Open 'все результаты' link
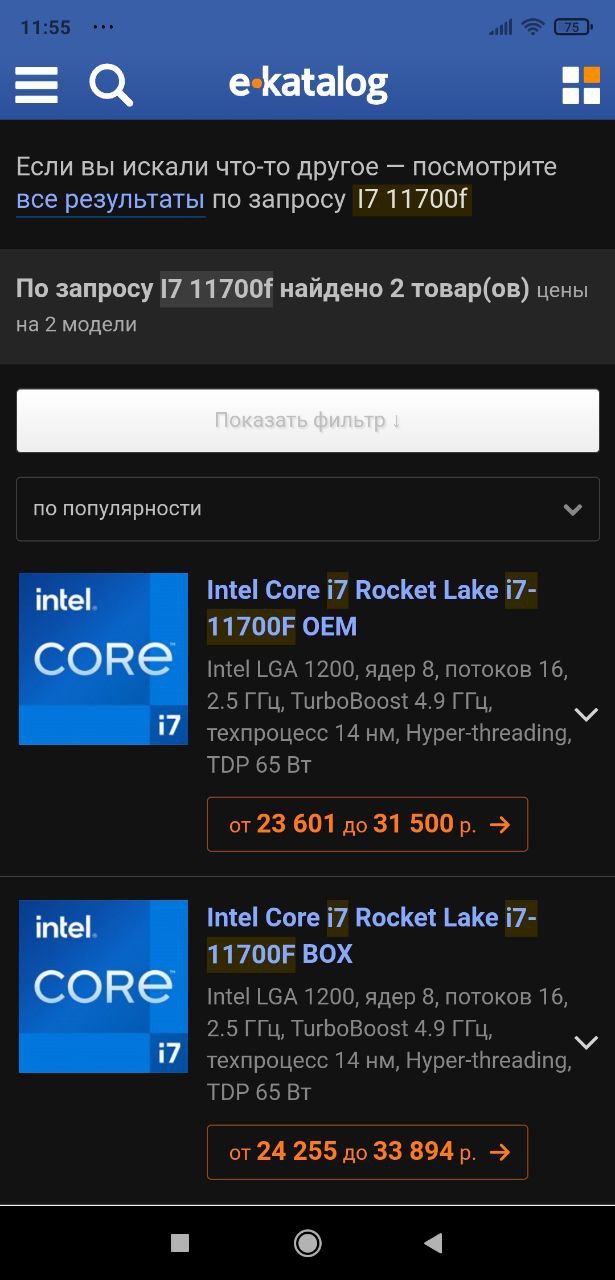The height and width of the screenshot is (1280, 615). (x=111, y=200)
